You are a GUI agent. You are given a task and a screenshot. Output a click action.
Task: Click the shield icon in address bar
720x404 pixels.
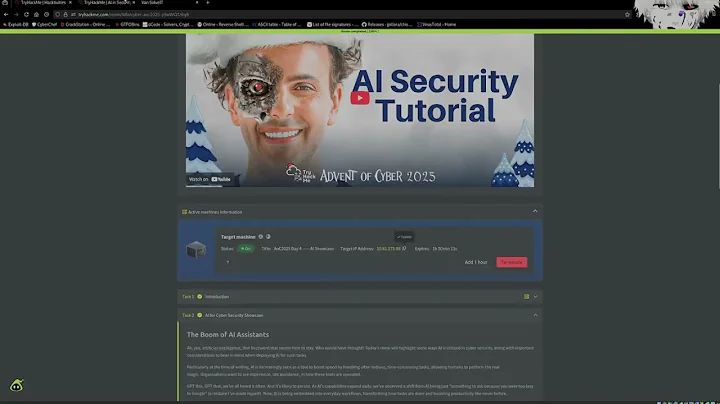click(57, 15)
